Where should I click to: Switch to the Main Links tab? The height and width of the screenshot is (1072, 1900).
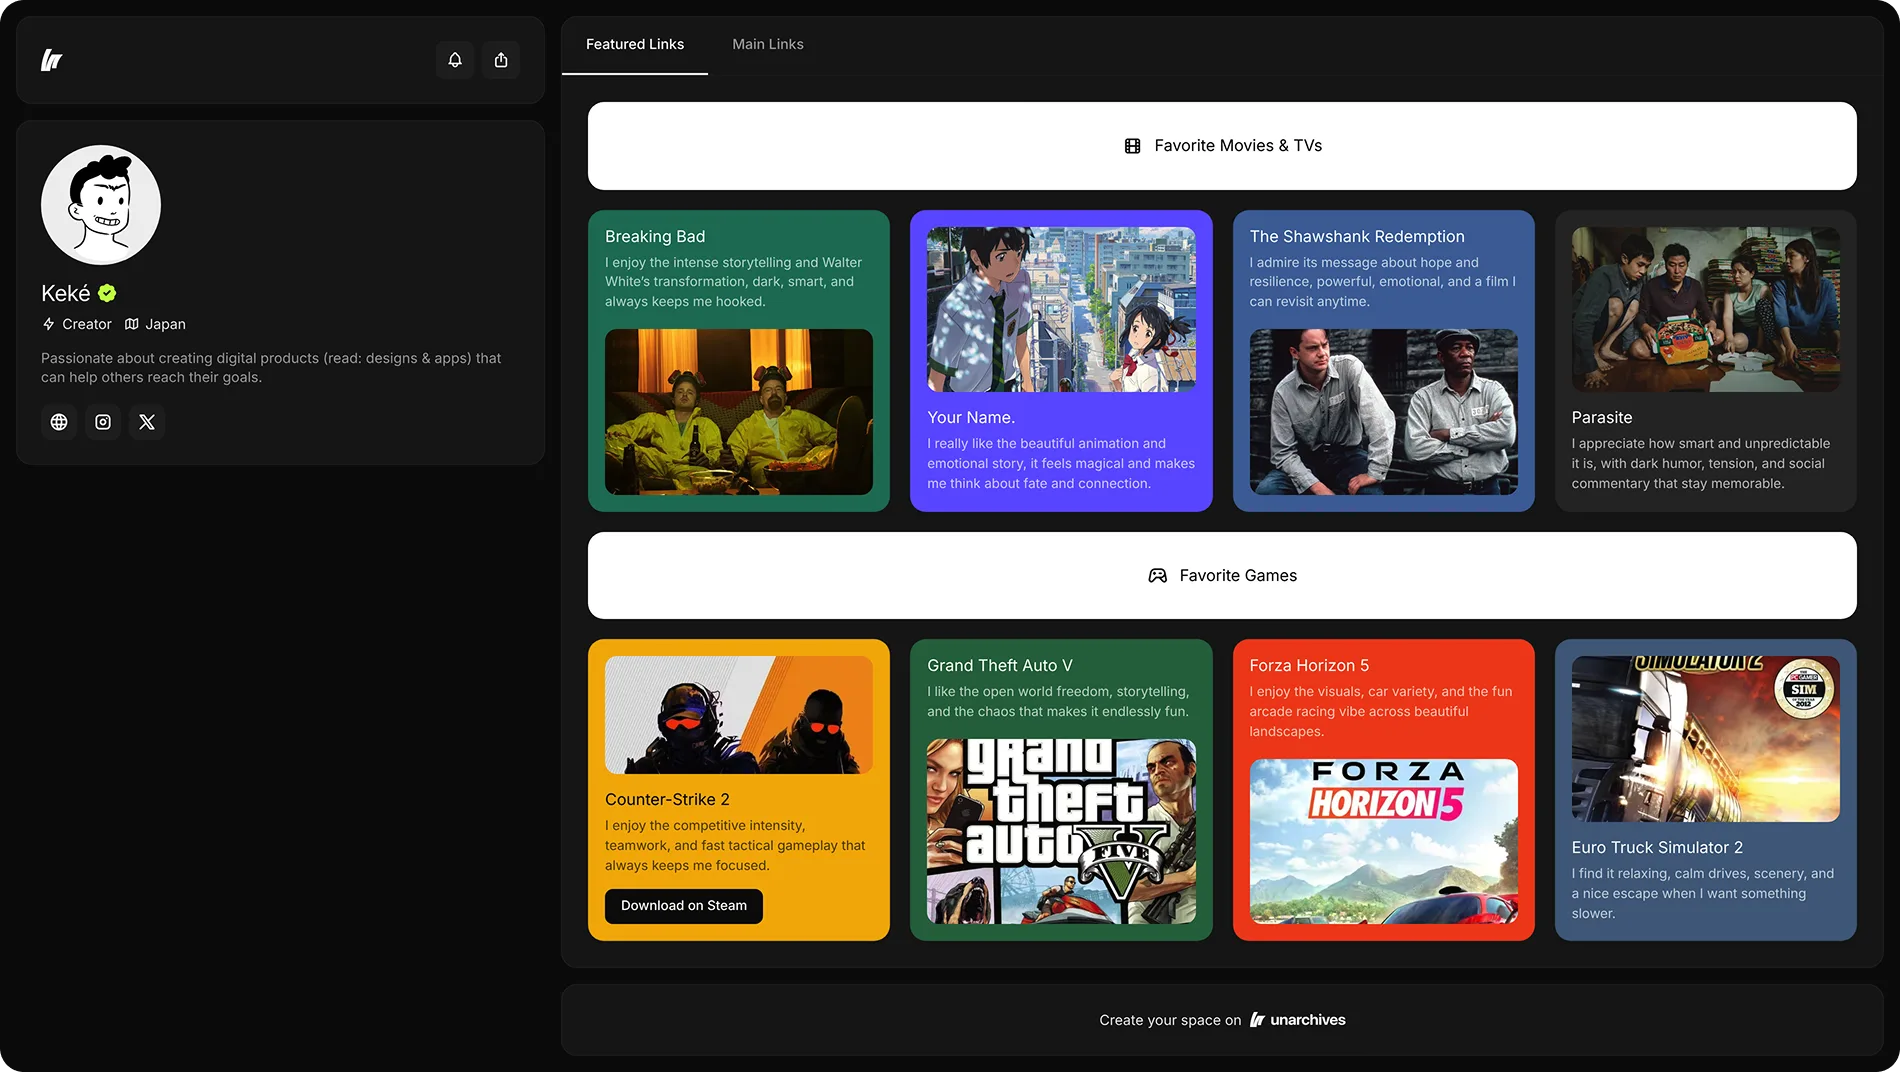[x=768, y=45]
